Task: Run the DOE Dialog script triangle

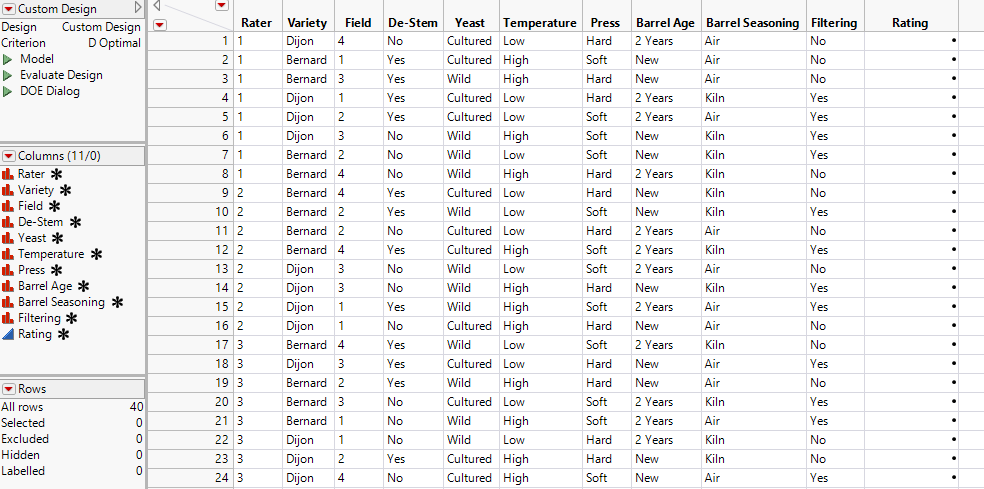Action: (8, 92)
